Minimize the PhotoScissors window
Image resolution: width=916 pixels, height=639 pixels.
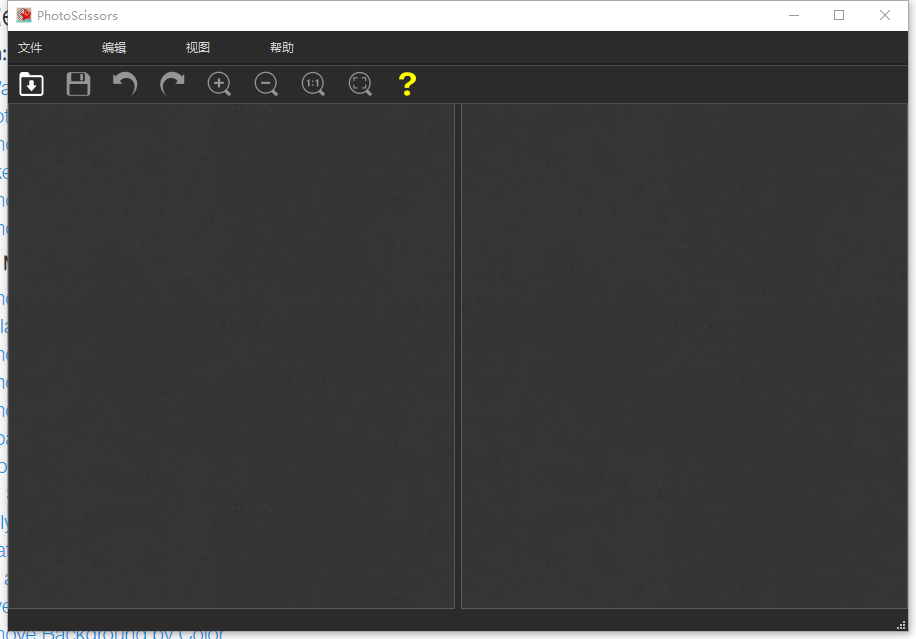pos(793,15)
